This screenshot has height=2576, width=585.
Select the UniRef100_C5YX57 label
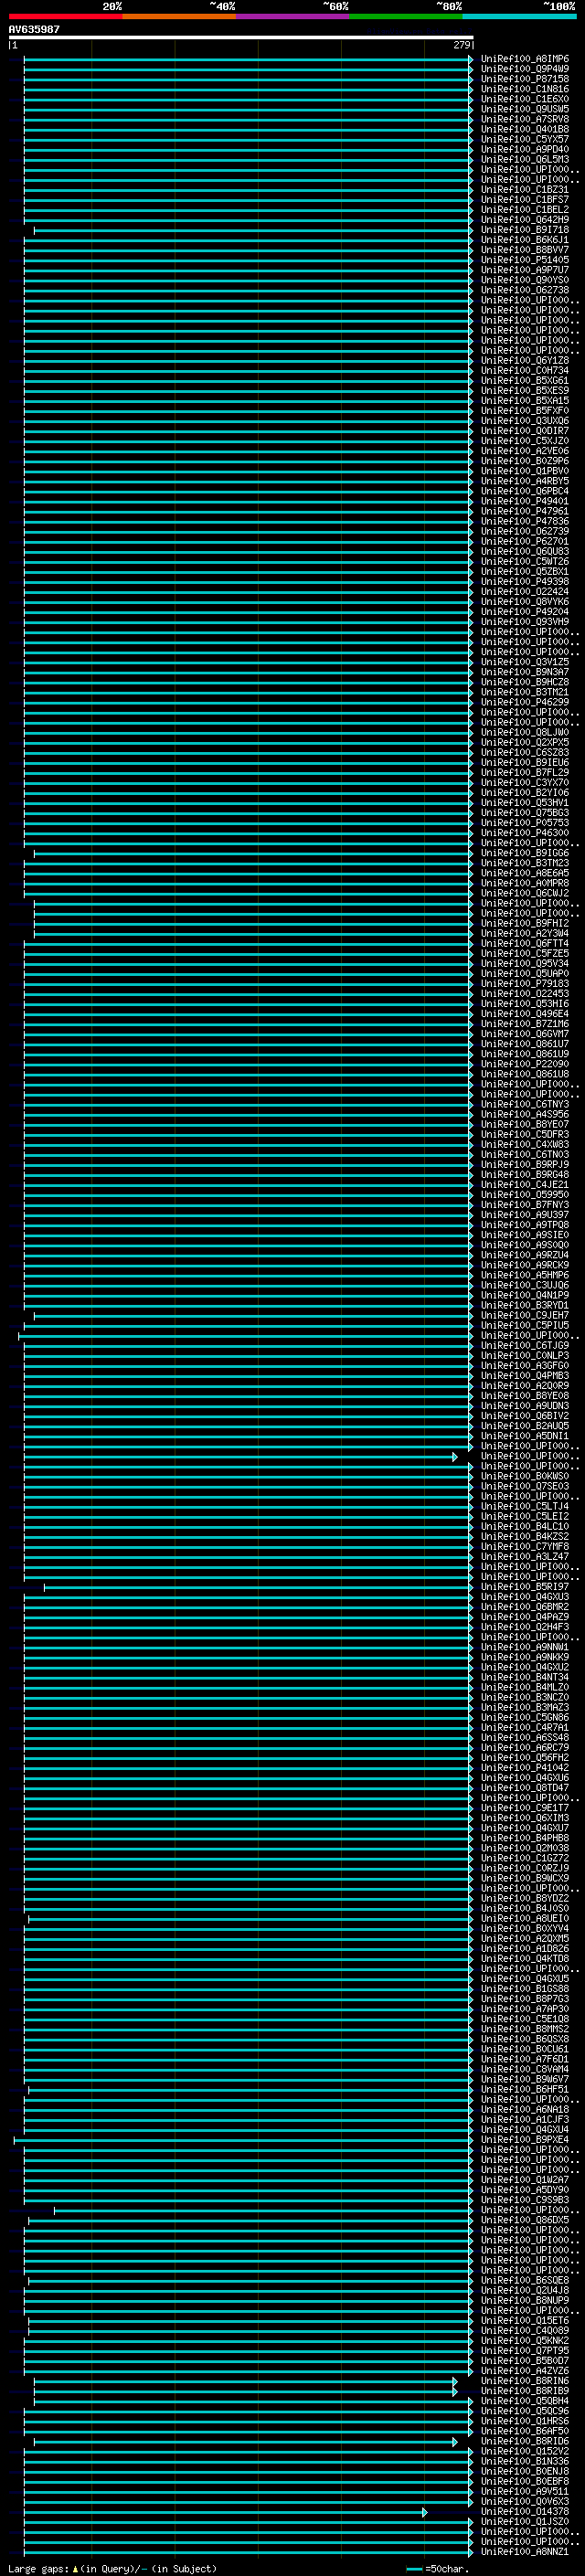pos(525,139)
